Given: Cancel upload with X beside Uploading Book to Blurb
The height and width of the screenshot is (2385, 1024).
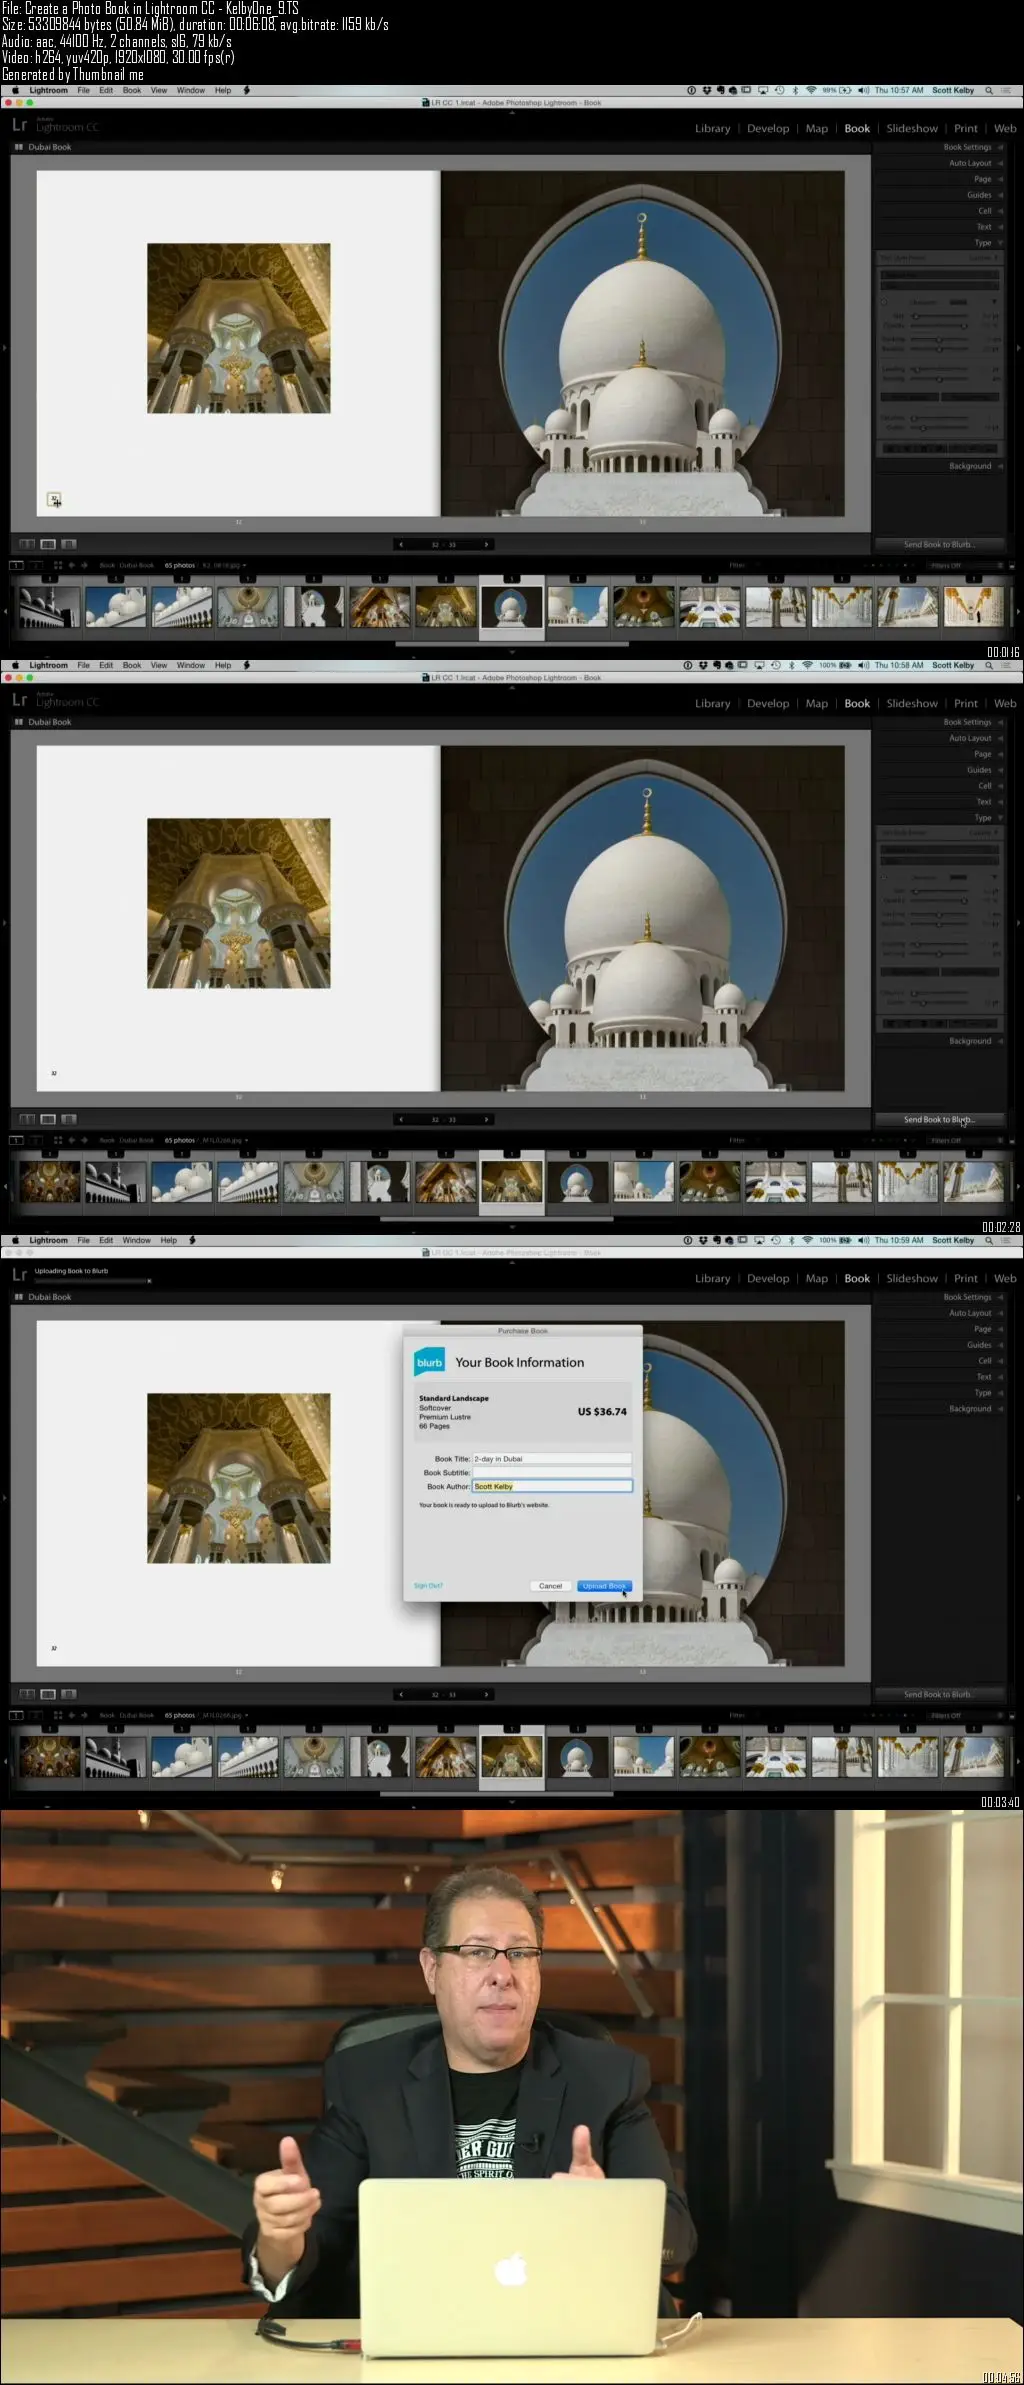Looking at the screenshot, I should pyautogui.click(x=149, y=1281).
